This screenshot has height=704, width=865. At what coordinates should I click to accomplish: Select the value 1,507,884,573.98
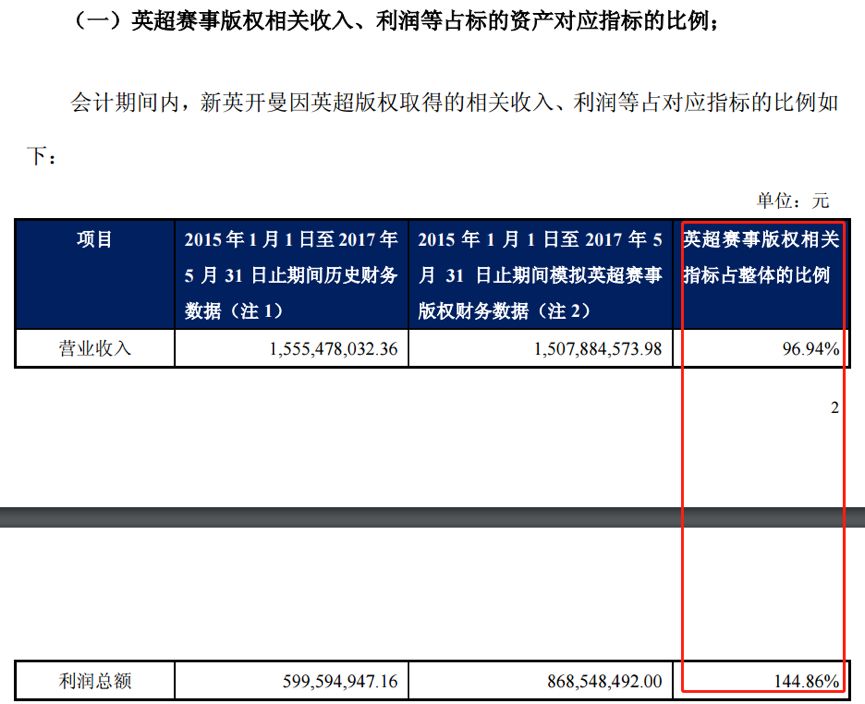tap(598, 349)
